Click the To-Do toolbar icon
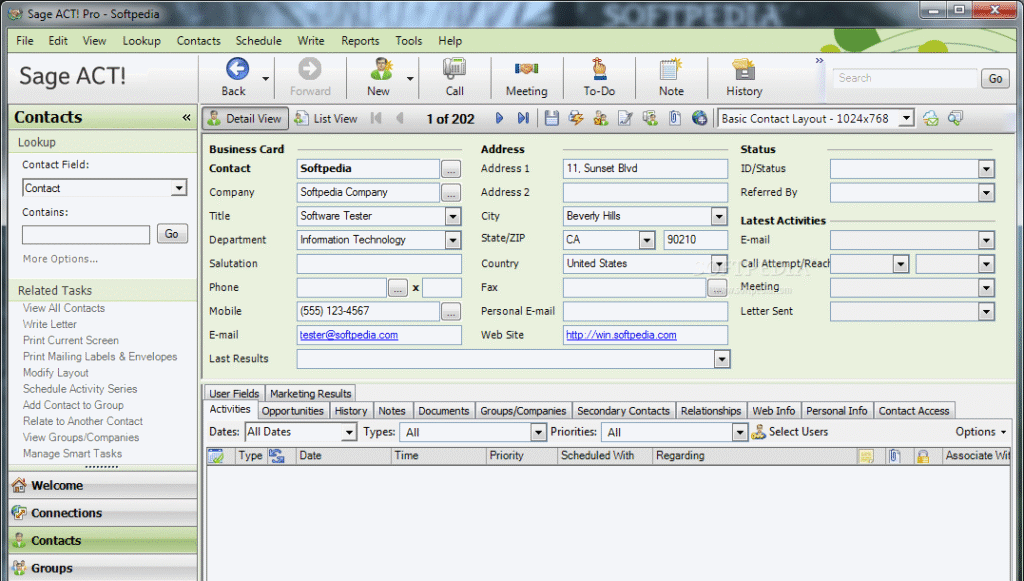Image resolution: width=1024 pixels, height=581 pixels. pyautogui.click(x=600, y=69)
